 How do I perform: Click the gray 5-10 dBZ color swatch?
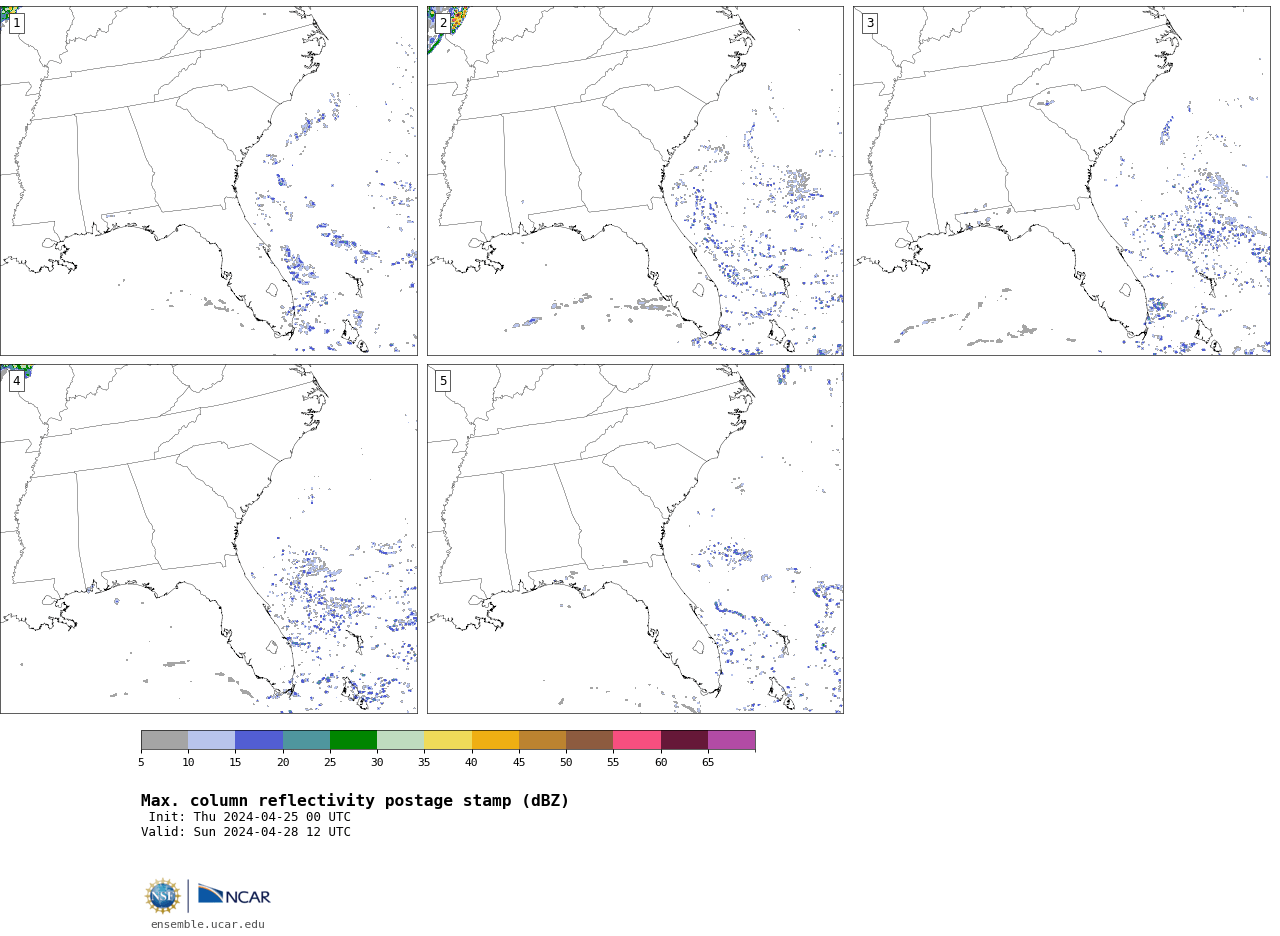(x=164, y=740)
